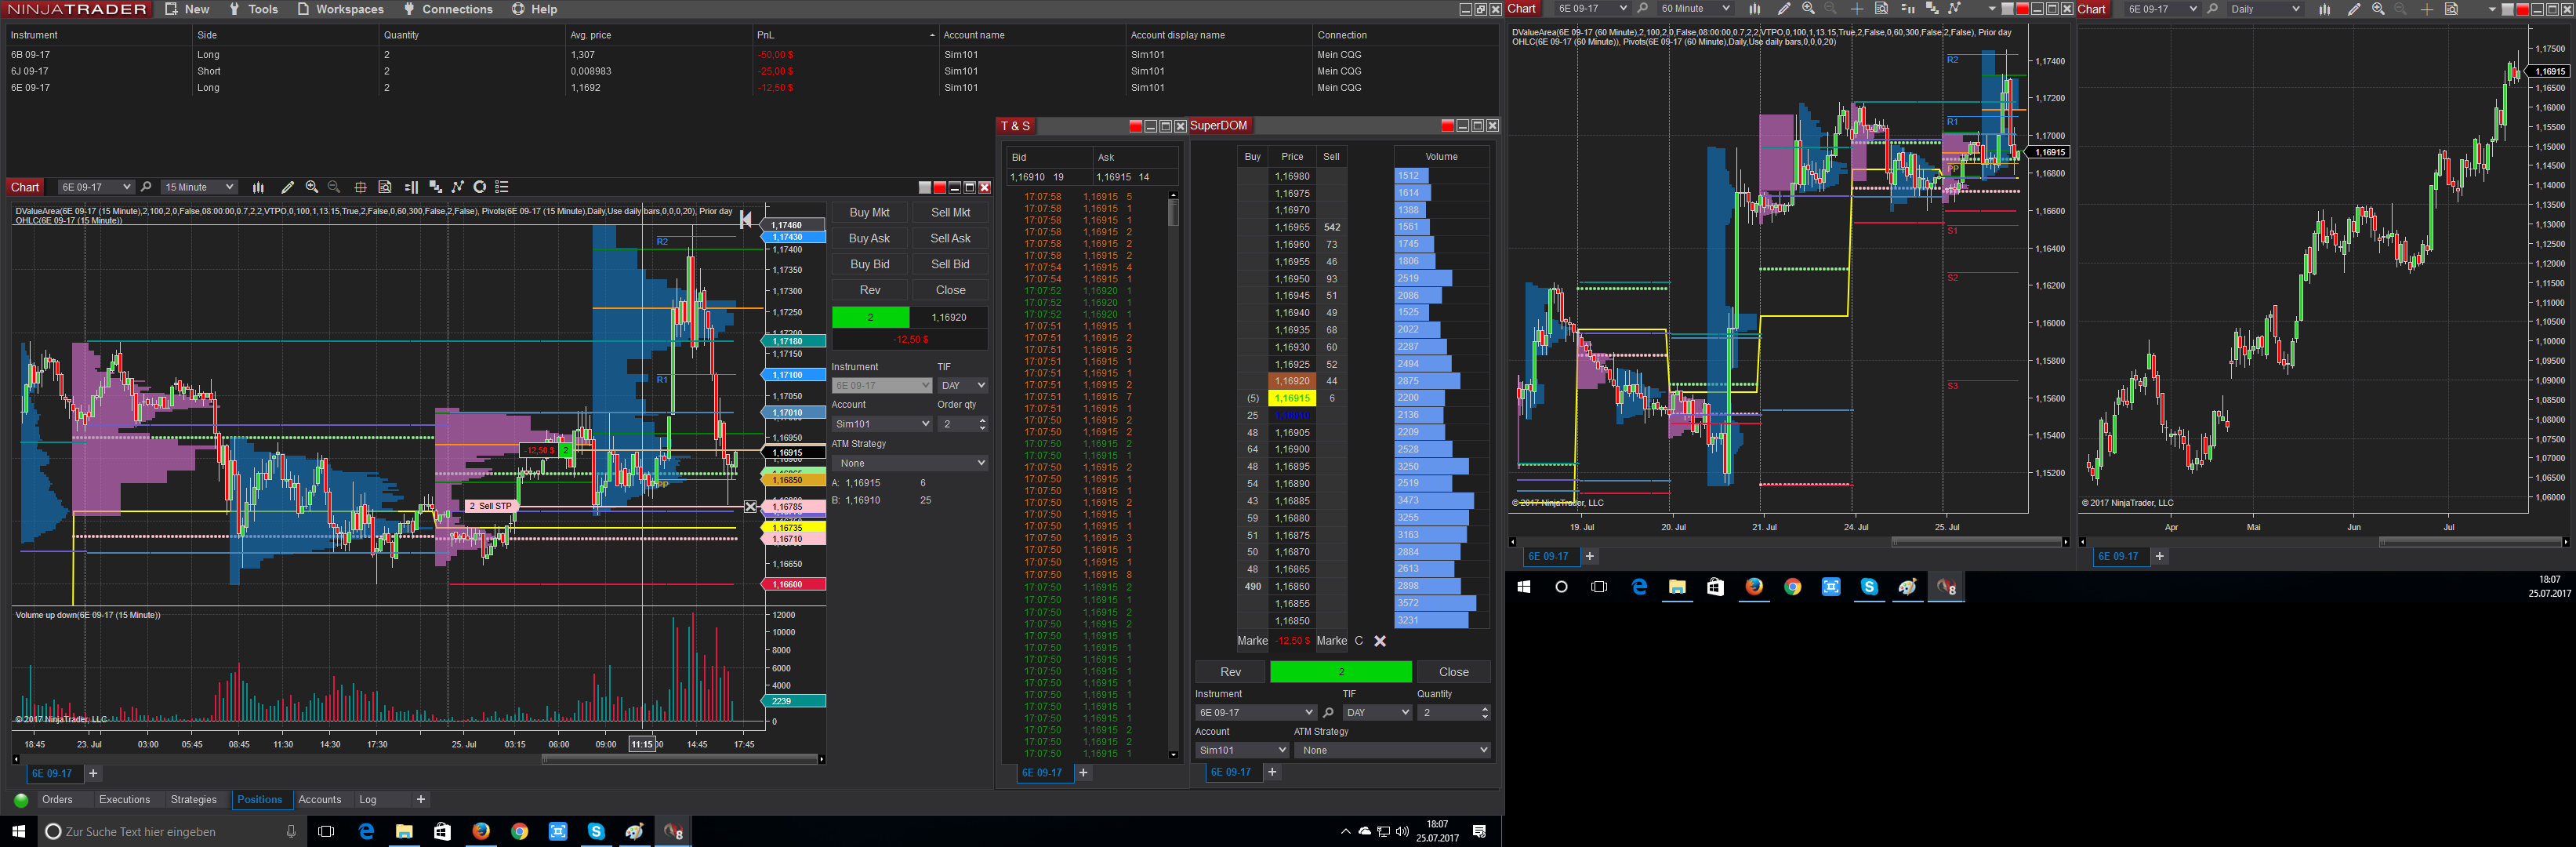Cancel orders X icon in SuperDOM
This screenshot has height=847, width=2576.
(x=1380, y=641)
